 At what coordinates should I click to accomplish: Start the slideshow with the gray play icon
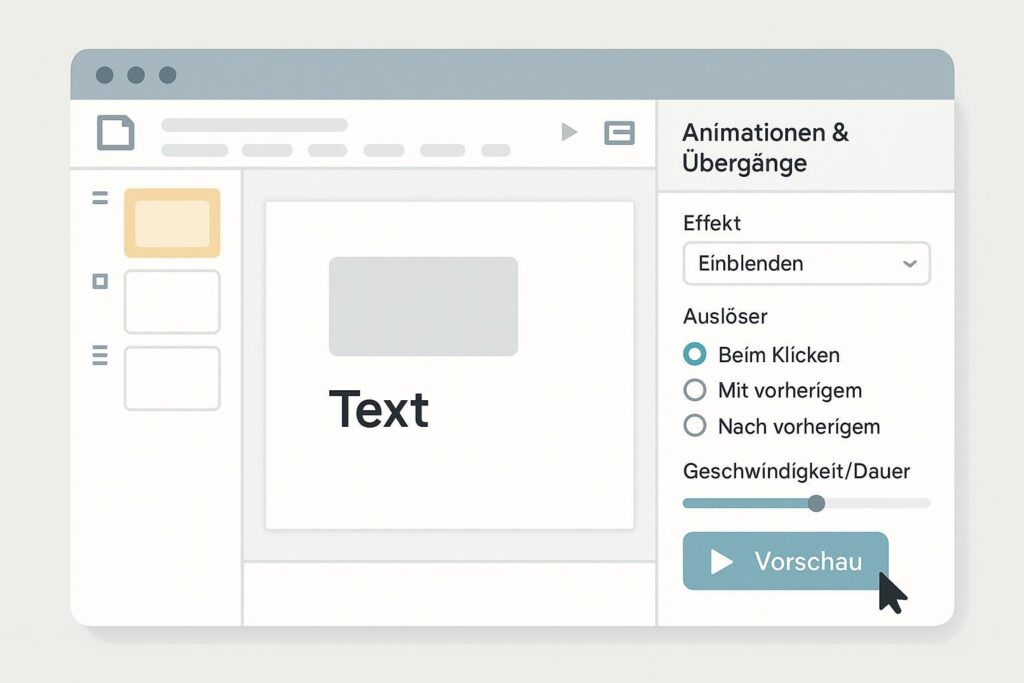[x=569, y=132]
